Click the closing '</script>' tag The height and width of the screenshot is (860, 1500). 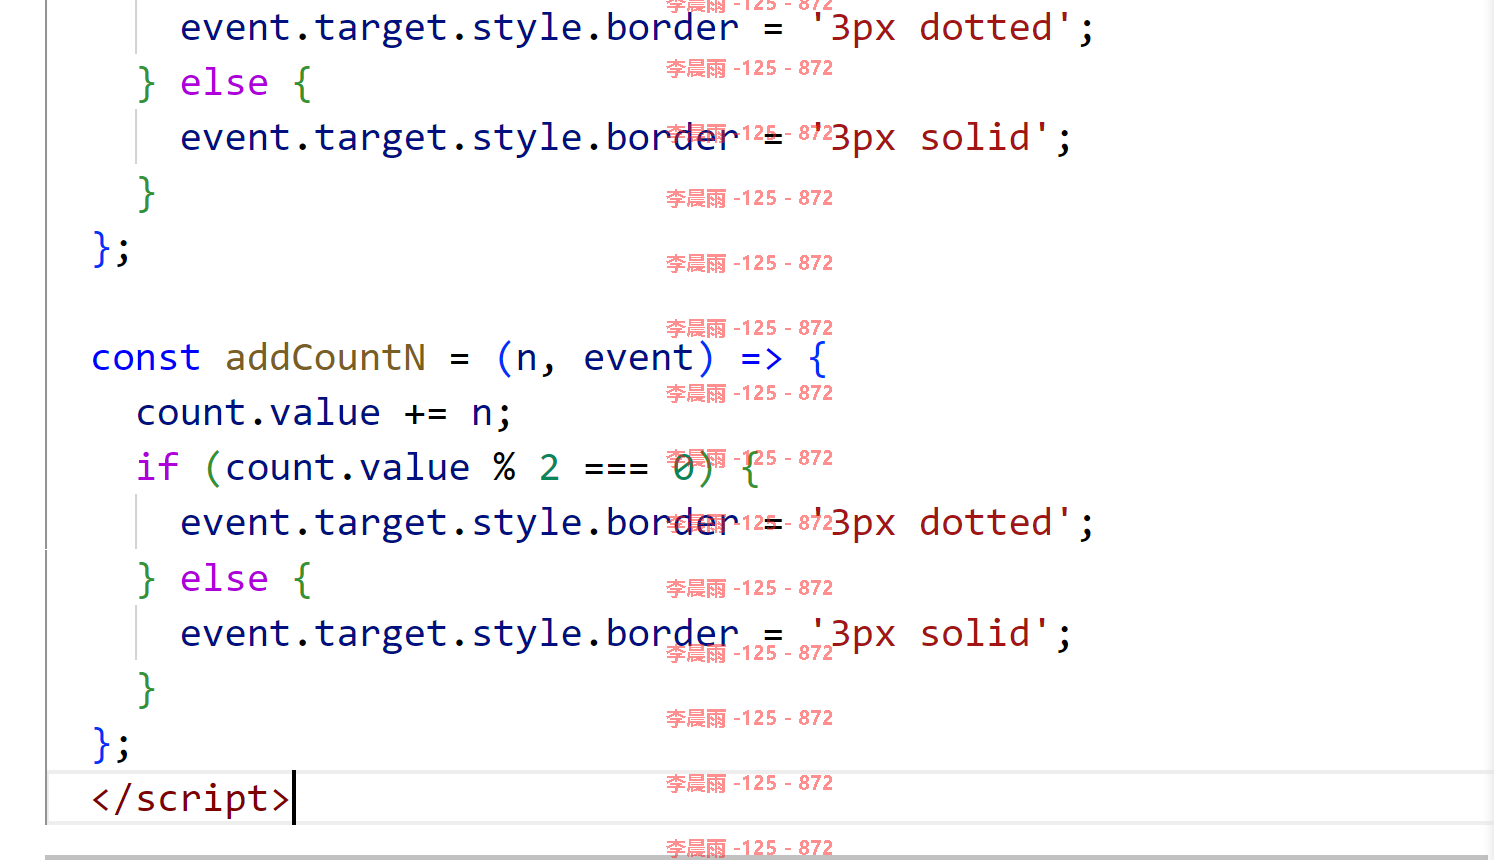(190, 798)
